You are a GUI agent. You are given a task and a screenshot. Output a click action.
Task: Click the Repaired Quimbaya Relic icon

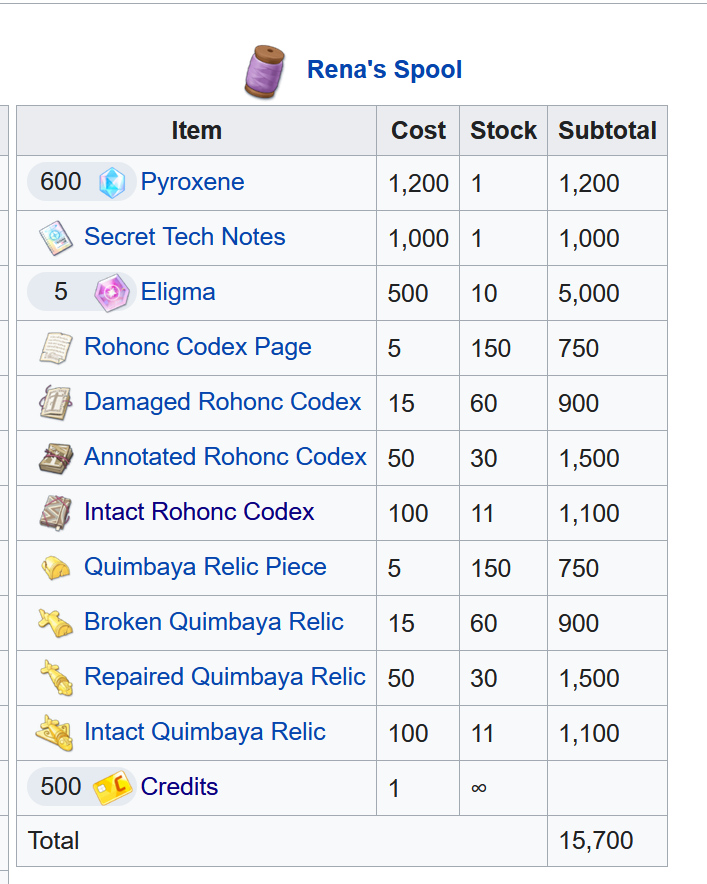coord(56,678)
